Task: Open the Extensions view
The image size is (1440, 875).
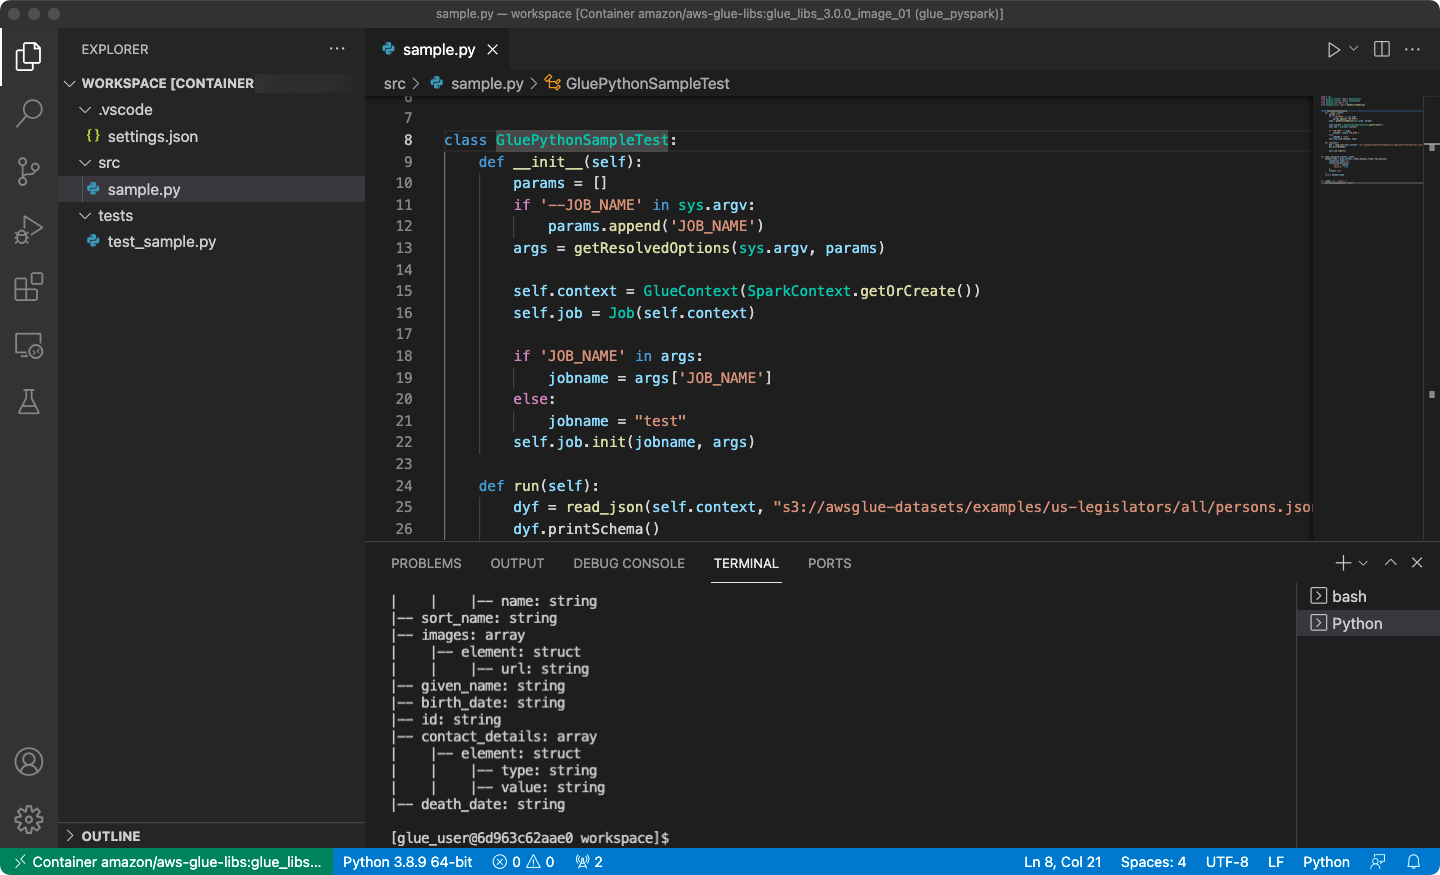Action: (29, 288)
